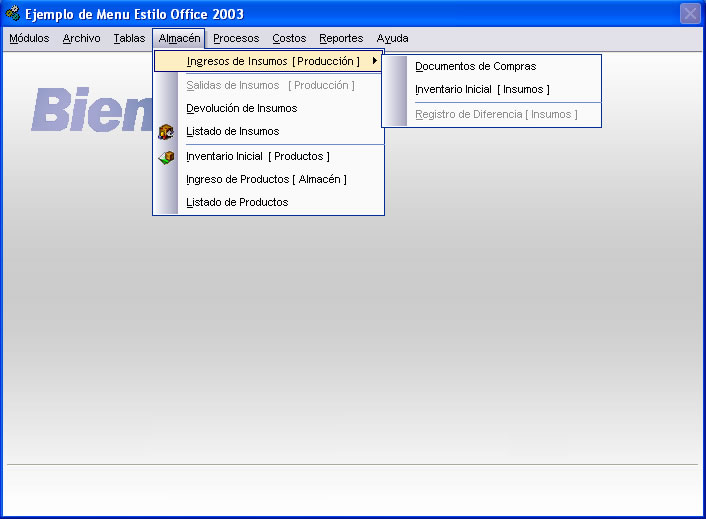Choose Devolución de Insumos
This screenshot has height=519, width=706.
point(241,108)
